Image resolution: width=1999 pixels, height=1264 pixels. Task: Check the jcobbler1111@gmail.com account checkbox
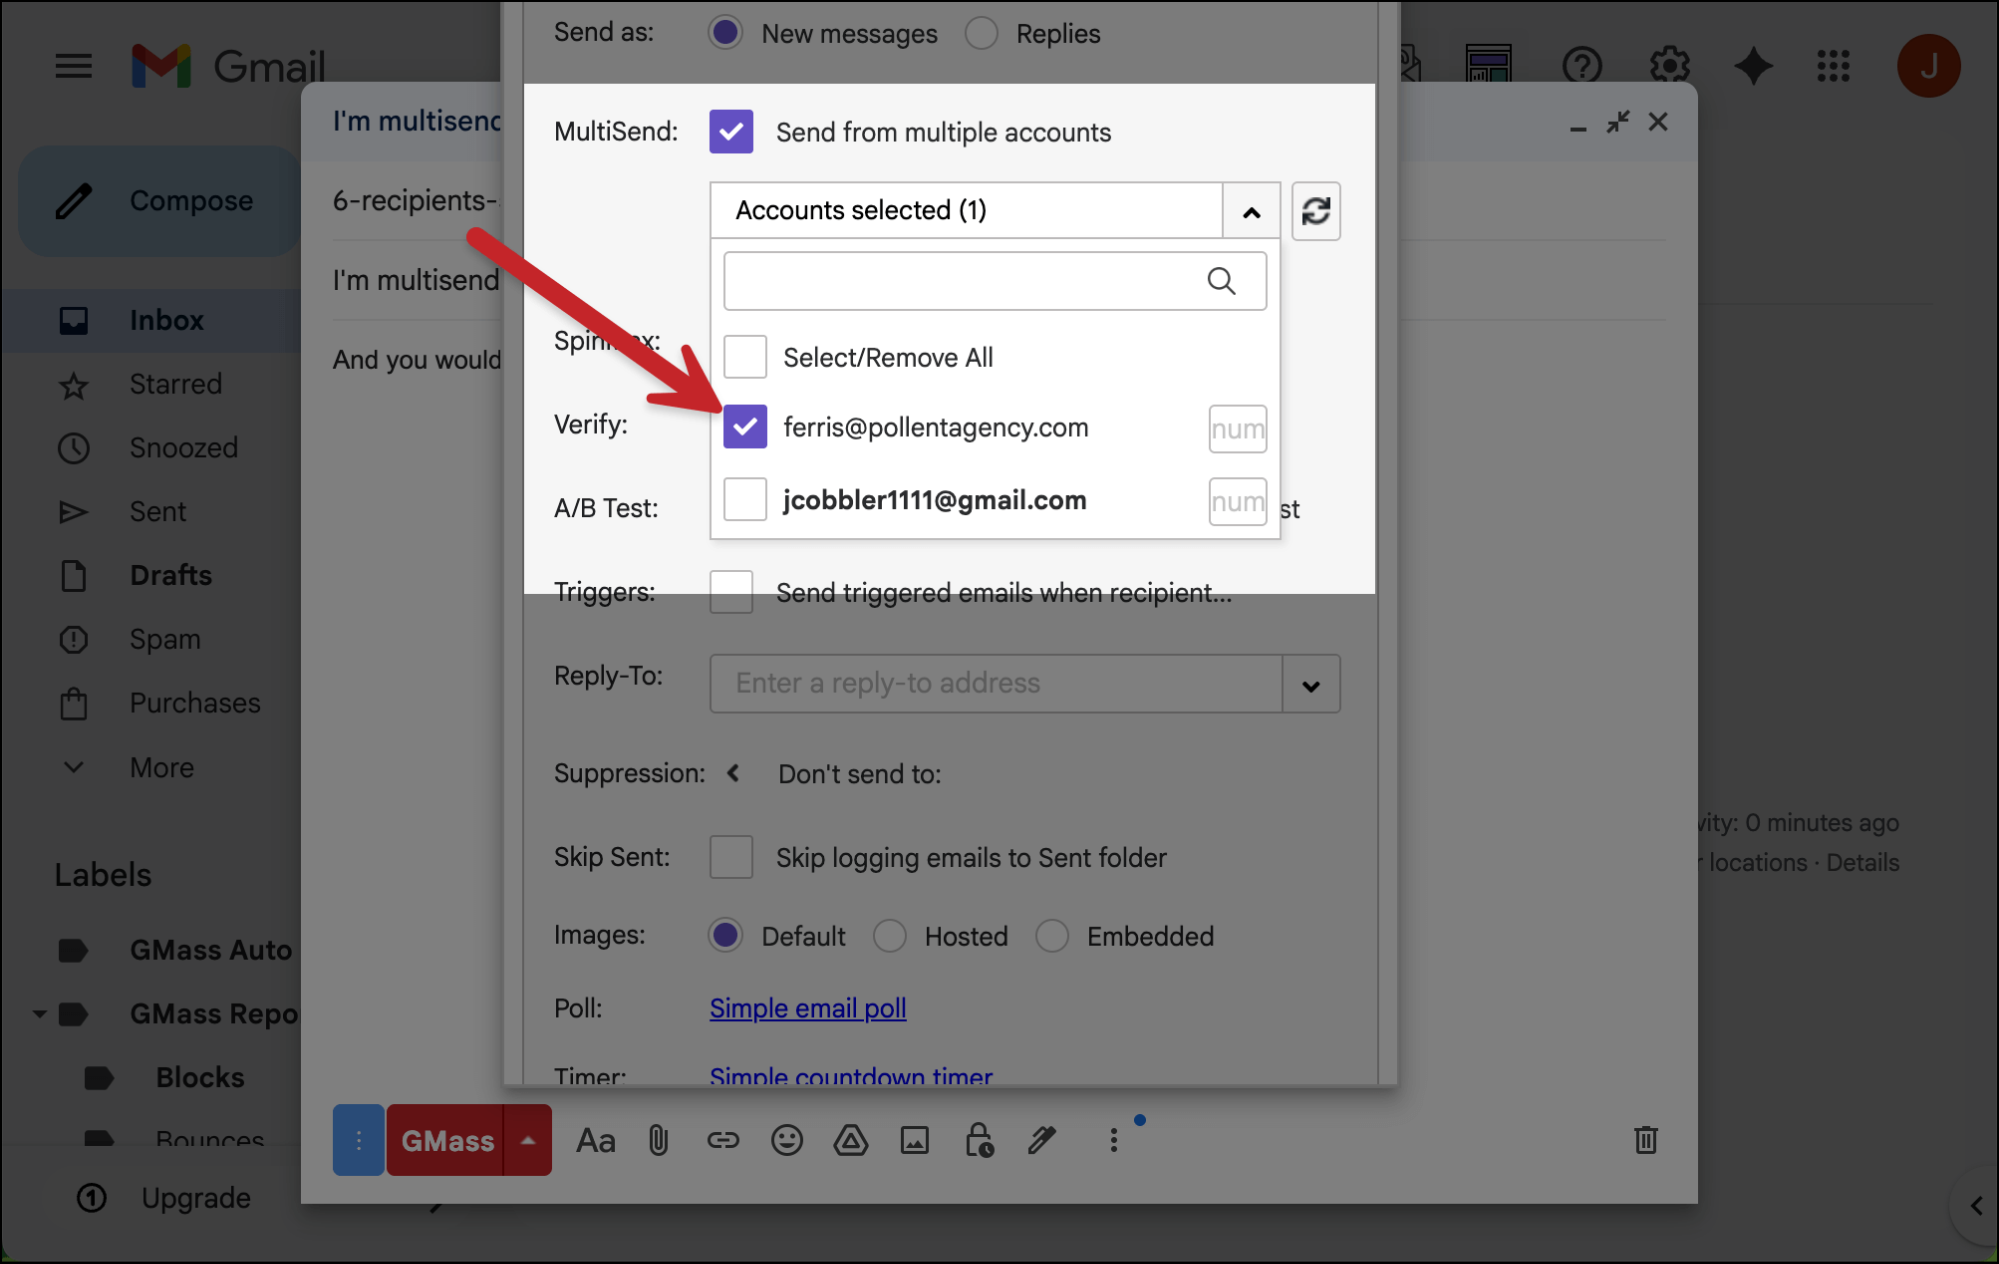[745, 500]
